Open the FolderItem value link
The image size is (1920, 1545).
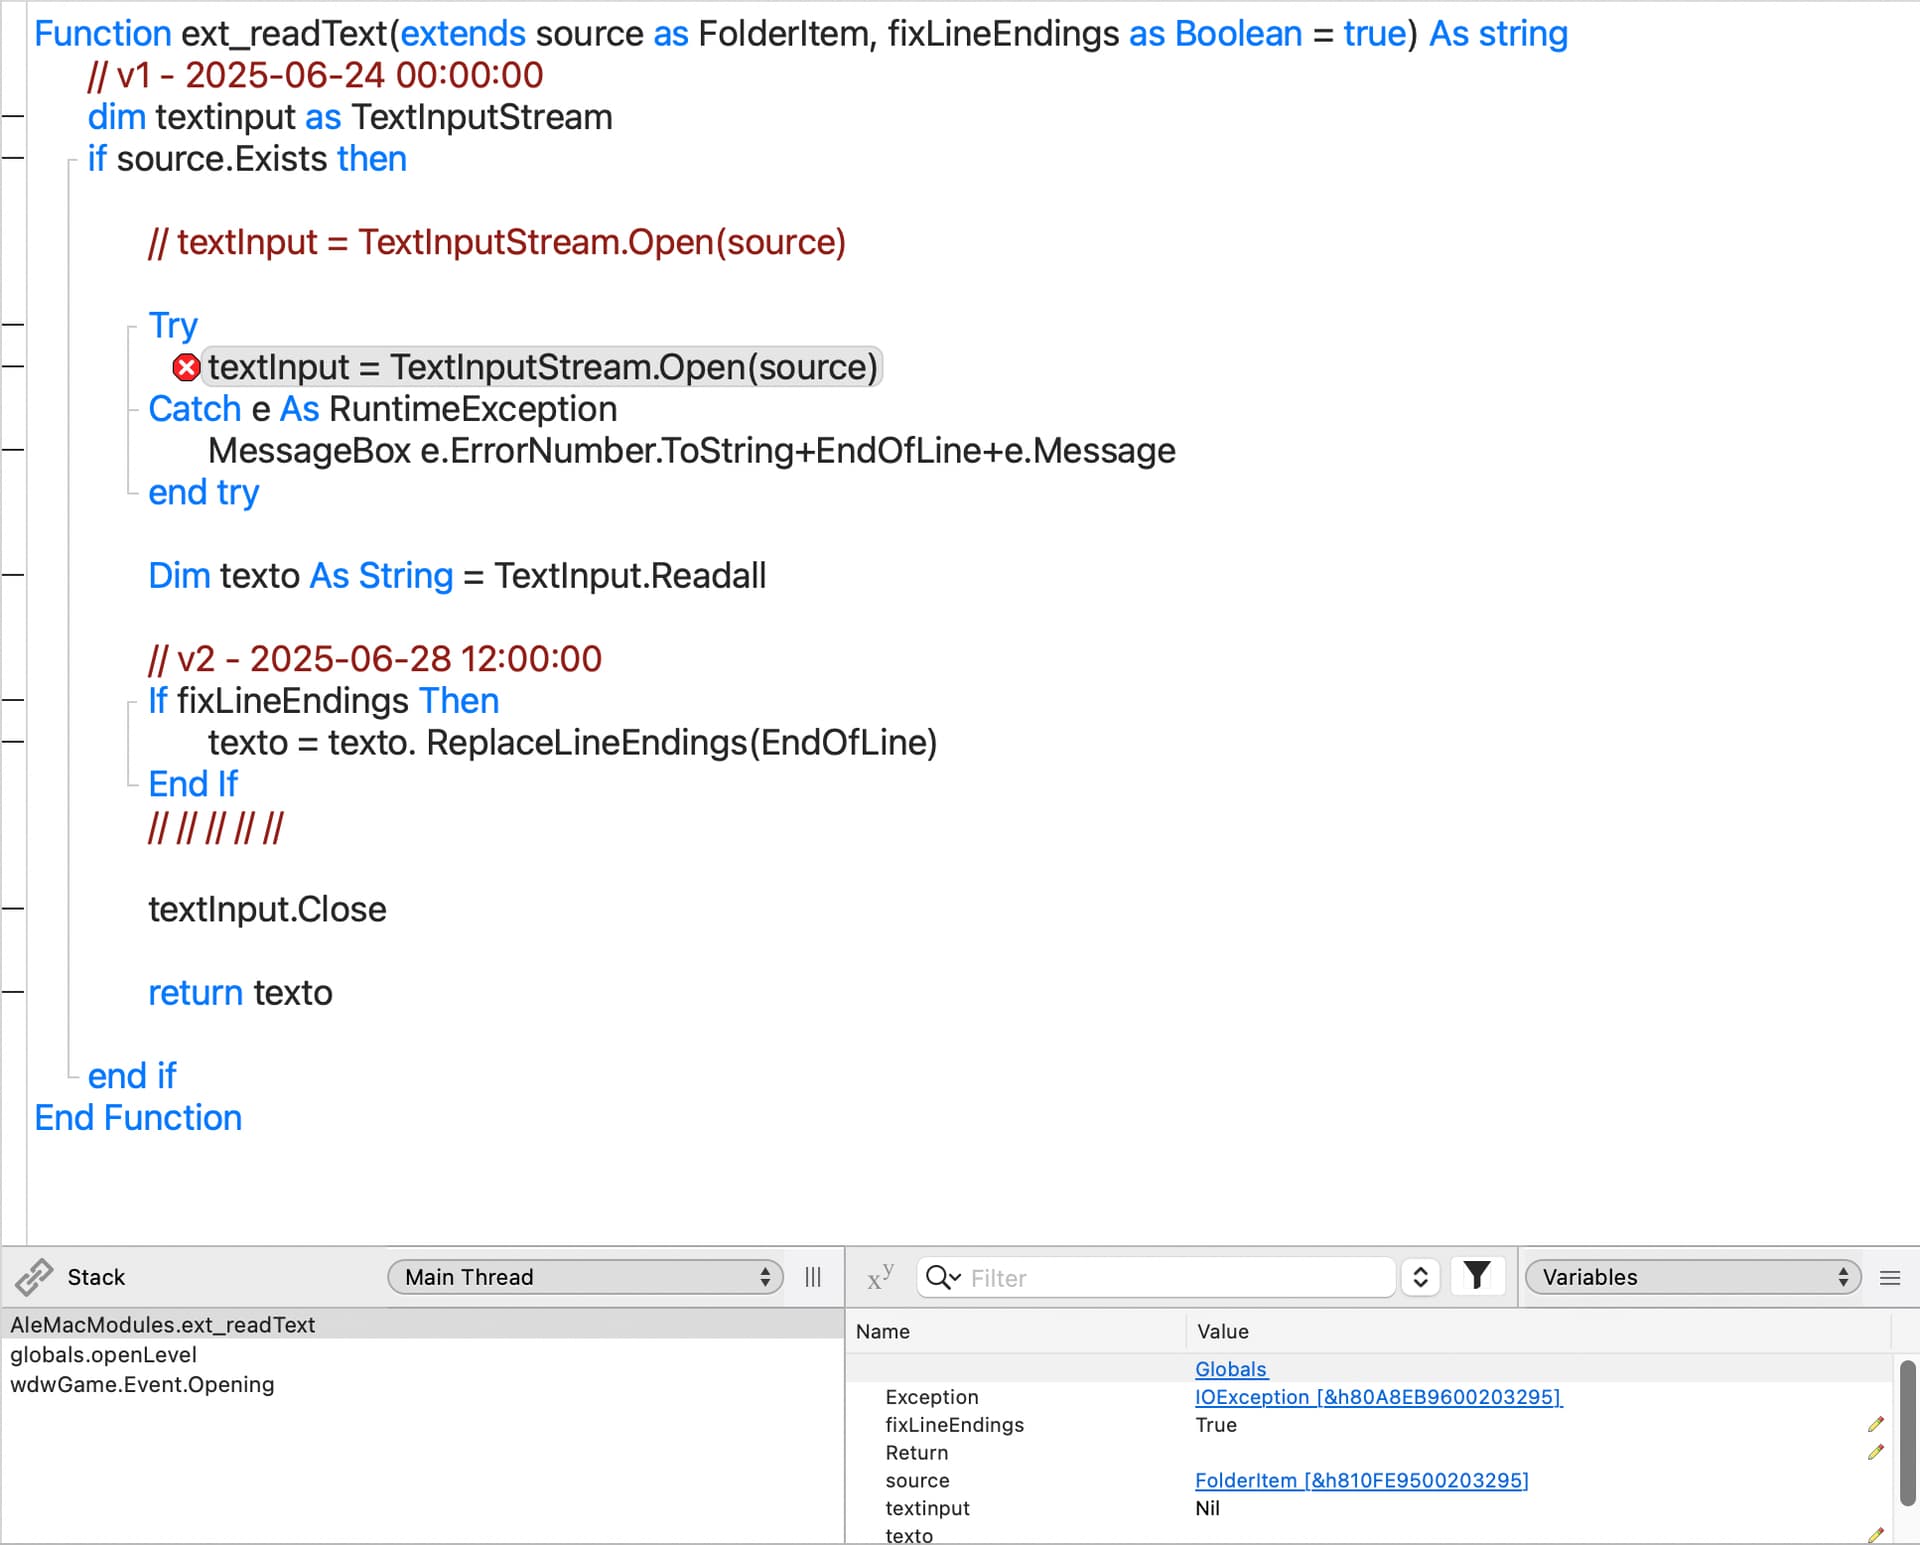click(1361, 1480)
